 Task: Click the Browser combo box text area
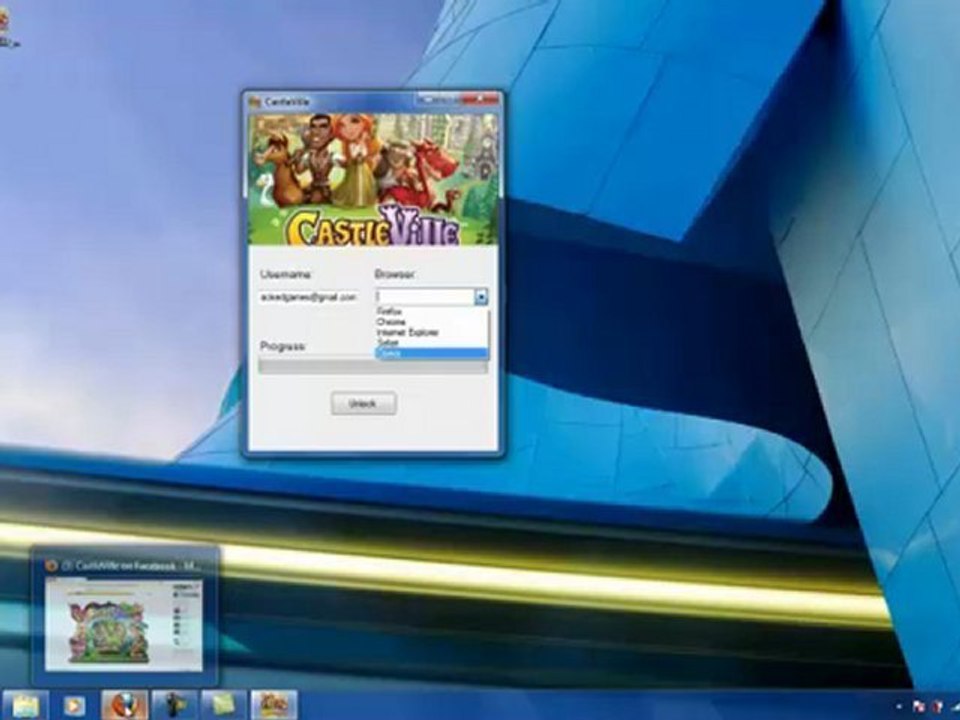click(425, 297)
